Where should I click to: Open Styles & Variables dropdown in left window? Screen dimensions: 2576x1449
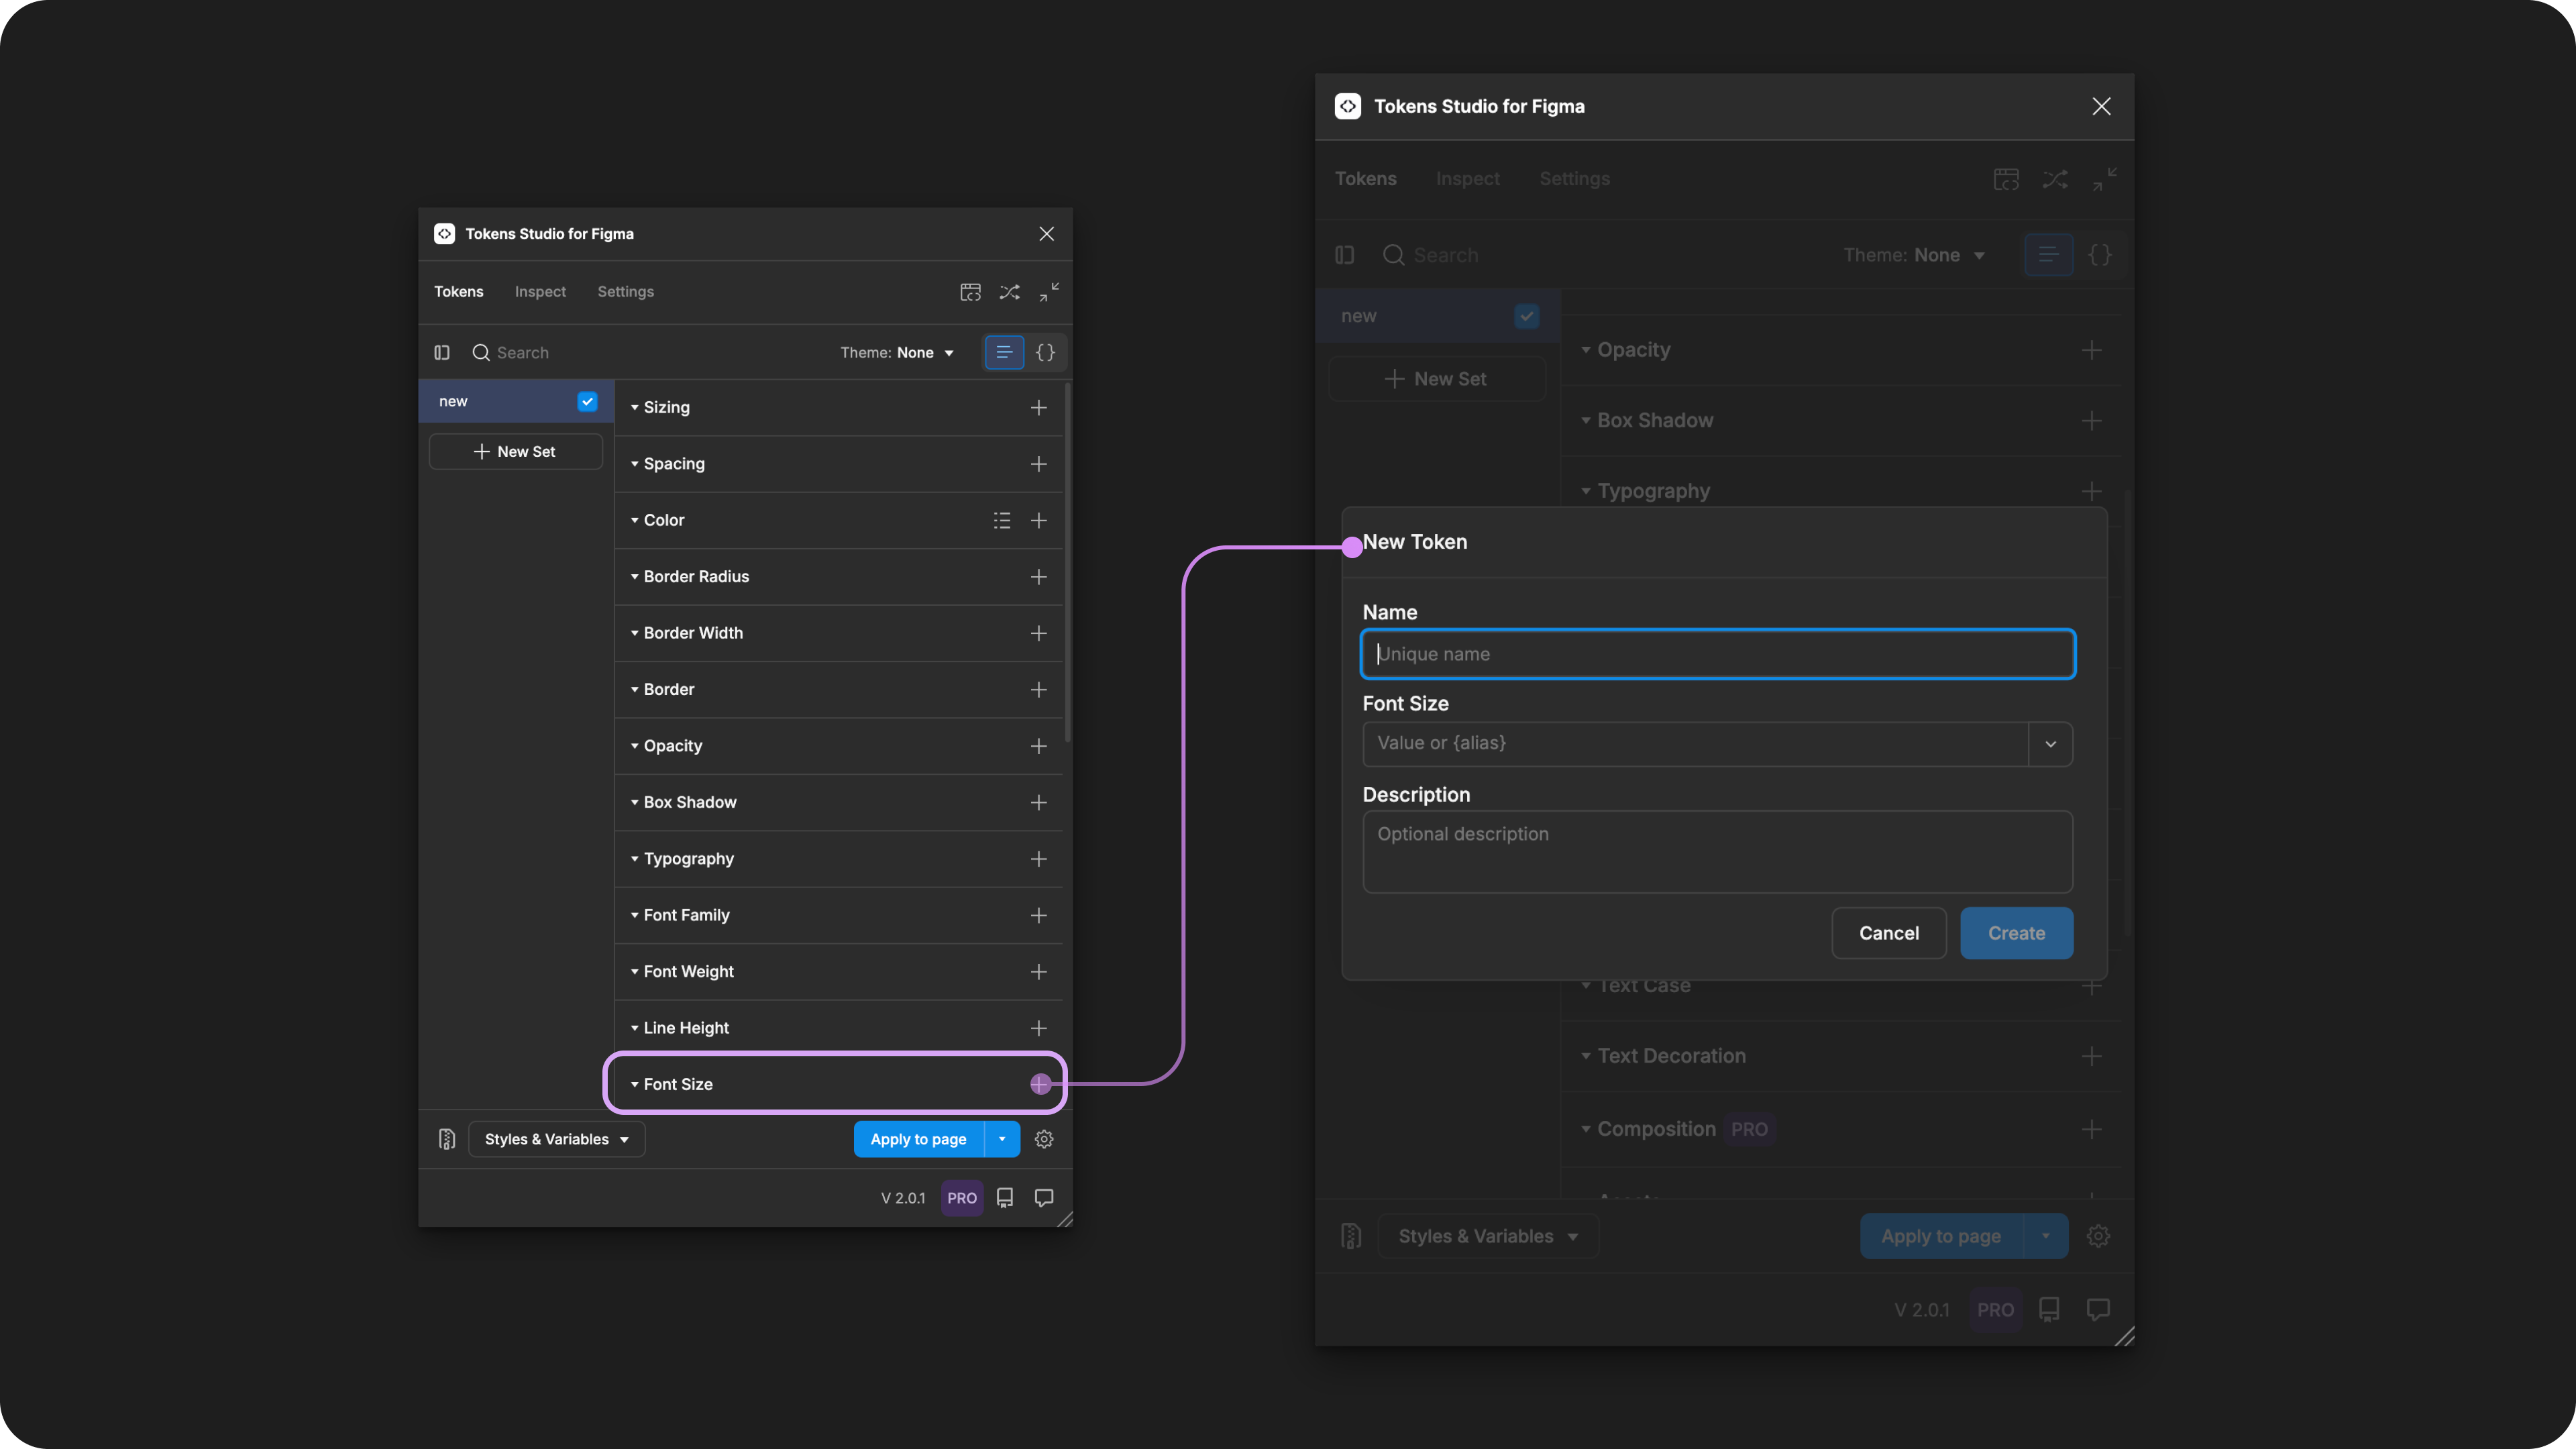pos(556,1139)
